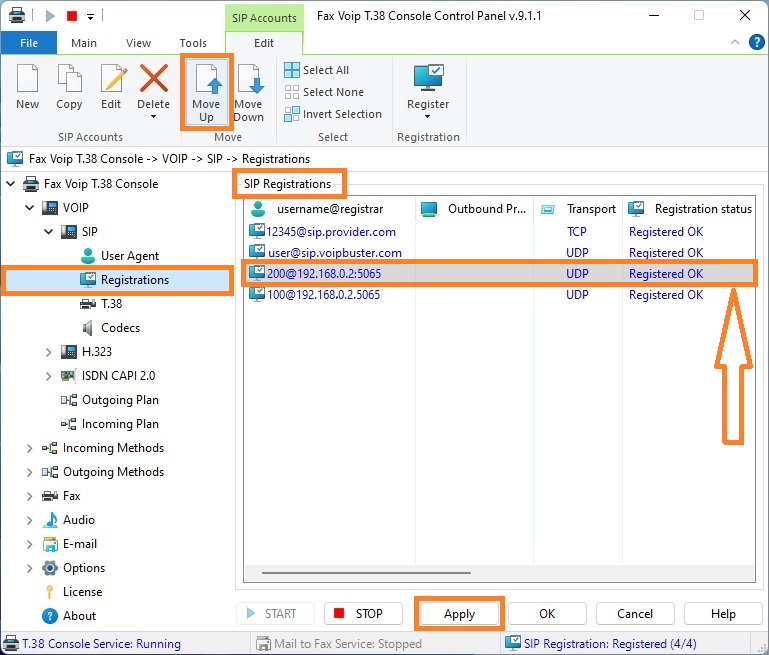Image resolution: width=769 pixels, height=655 pixels.
Task: Click the Apply button
Action: 460,614
